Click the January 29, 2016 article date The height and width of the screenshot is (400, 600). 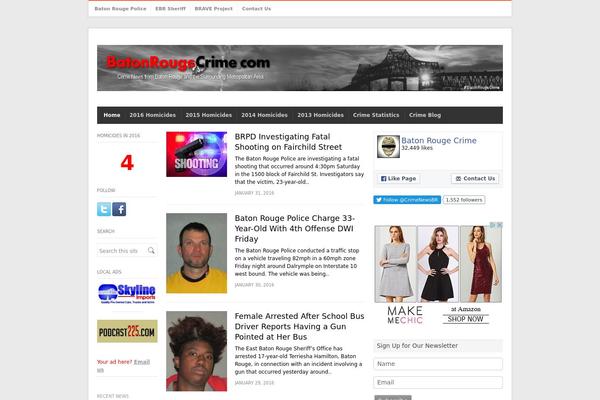pyautogui.click(x=254, y=383)
